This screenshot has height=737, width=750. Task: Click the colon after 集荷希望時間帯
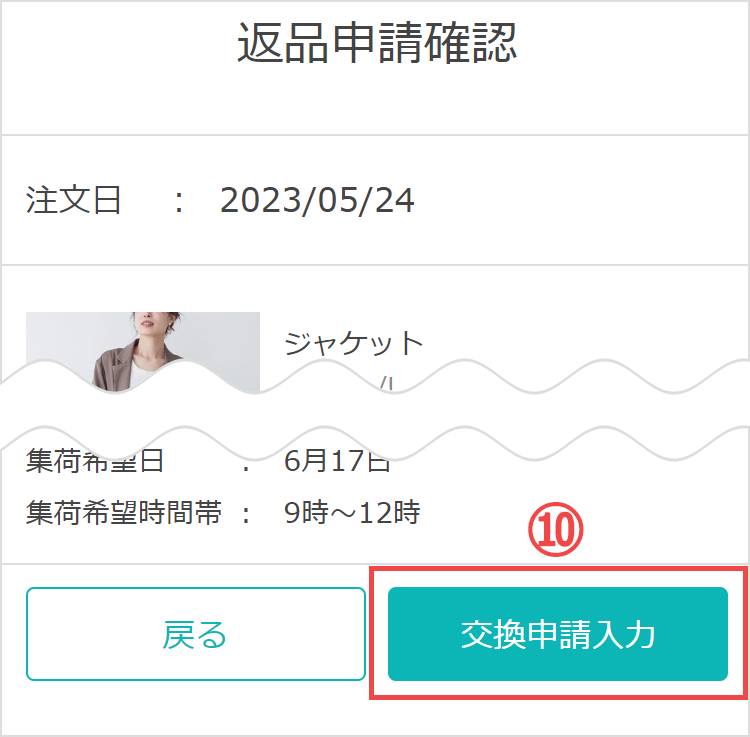tap(246, 515)
